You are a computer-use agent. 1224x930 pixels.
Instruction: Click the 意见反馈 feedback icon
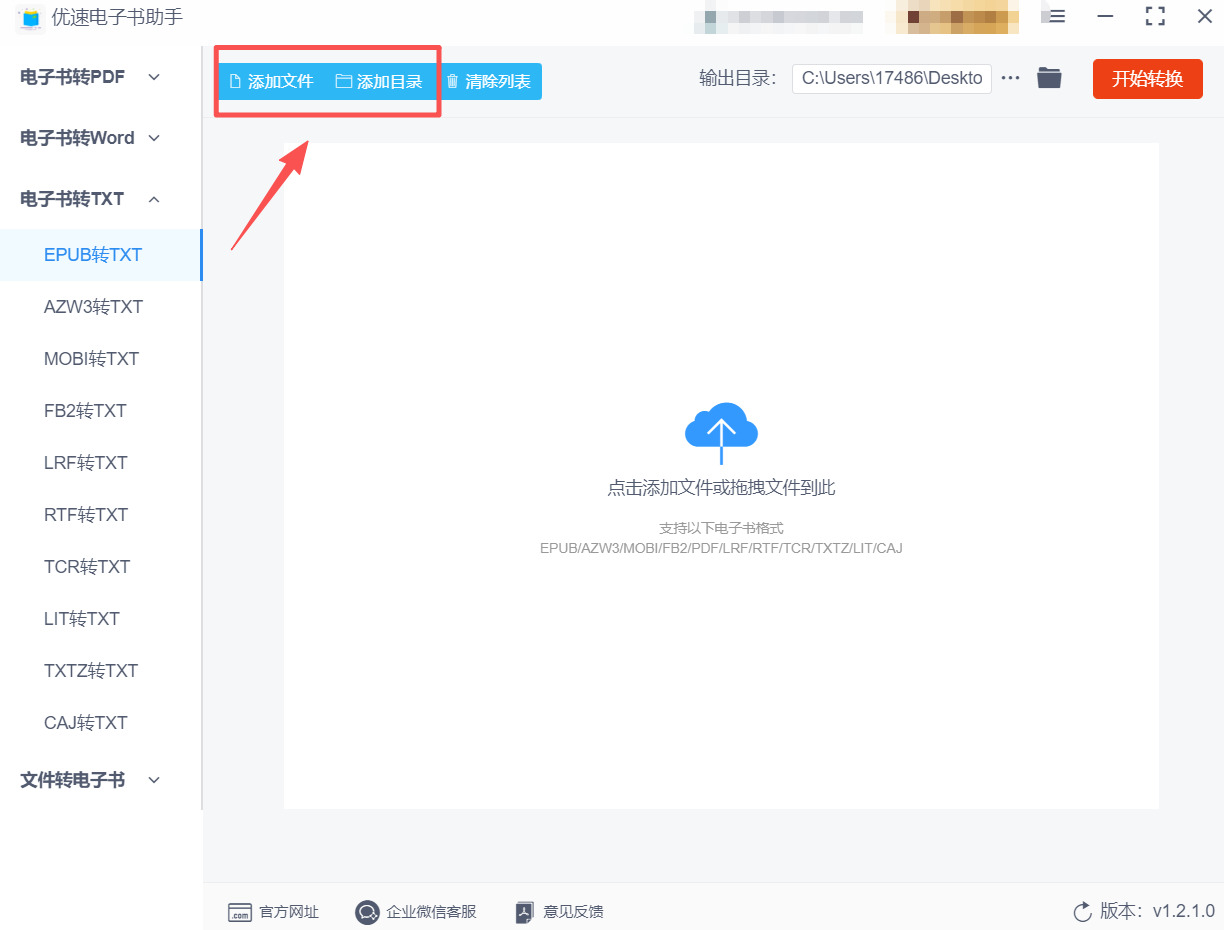523,912
